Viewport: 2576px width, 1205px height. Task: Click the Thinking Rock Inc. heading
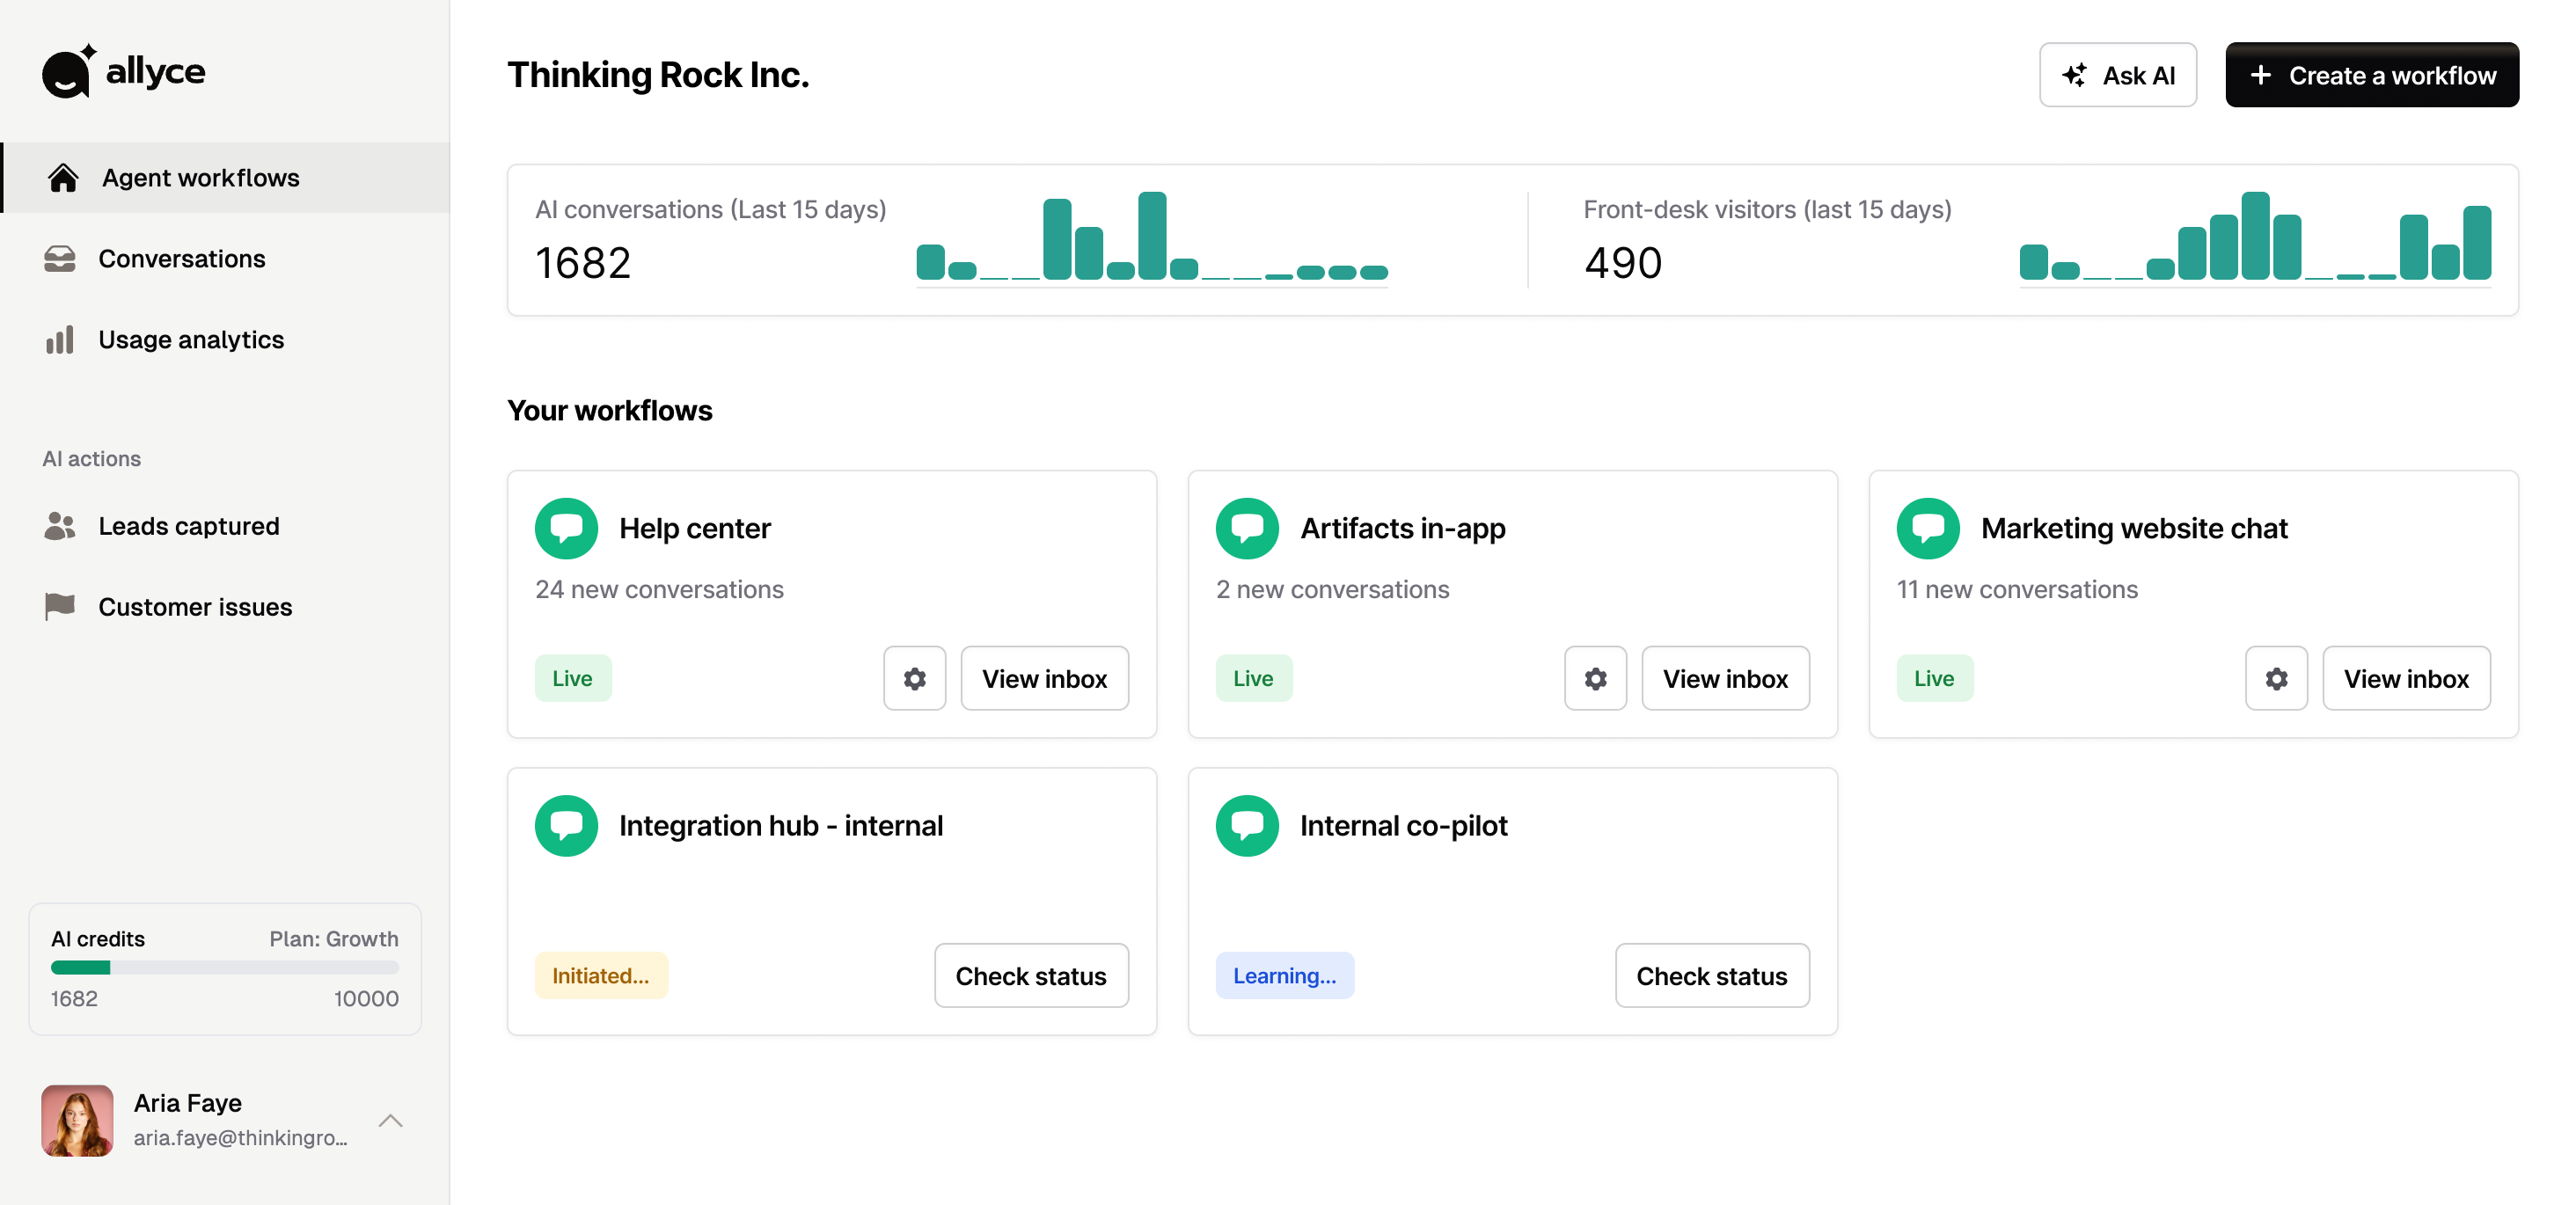pos(658,75)
